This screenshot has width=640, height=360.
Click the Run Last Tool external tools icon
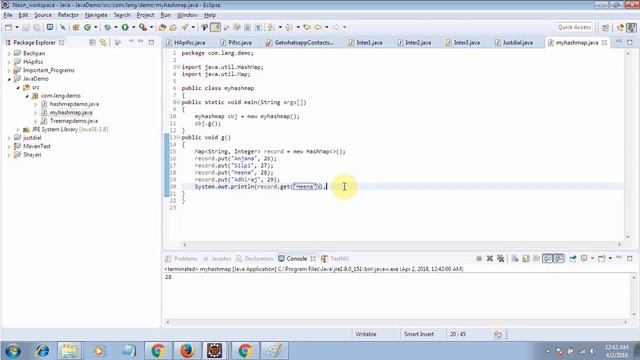pos(143,27)
